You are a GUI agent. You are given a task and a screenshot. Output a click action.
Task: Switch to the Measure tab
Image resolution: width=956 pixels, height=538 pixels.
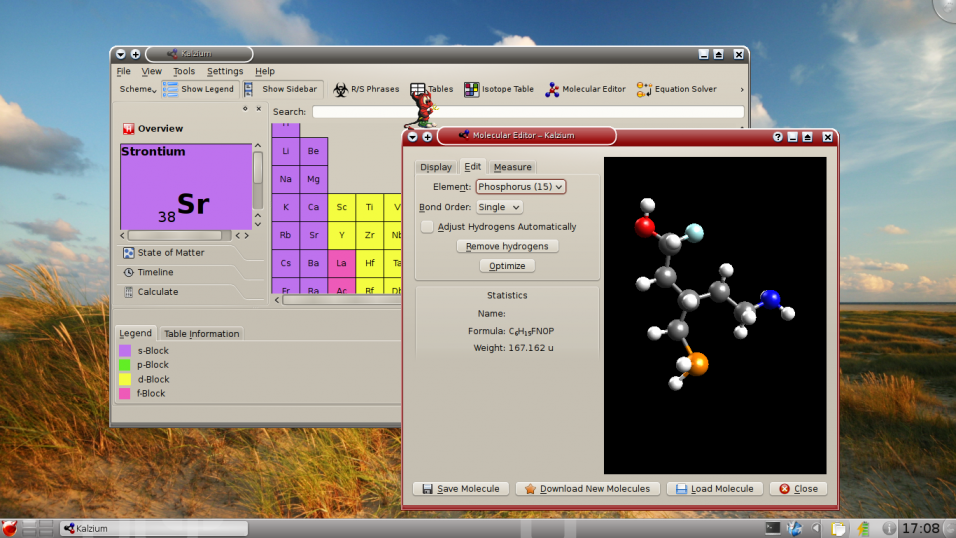[512, 167]
